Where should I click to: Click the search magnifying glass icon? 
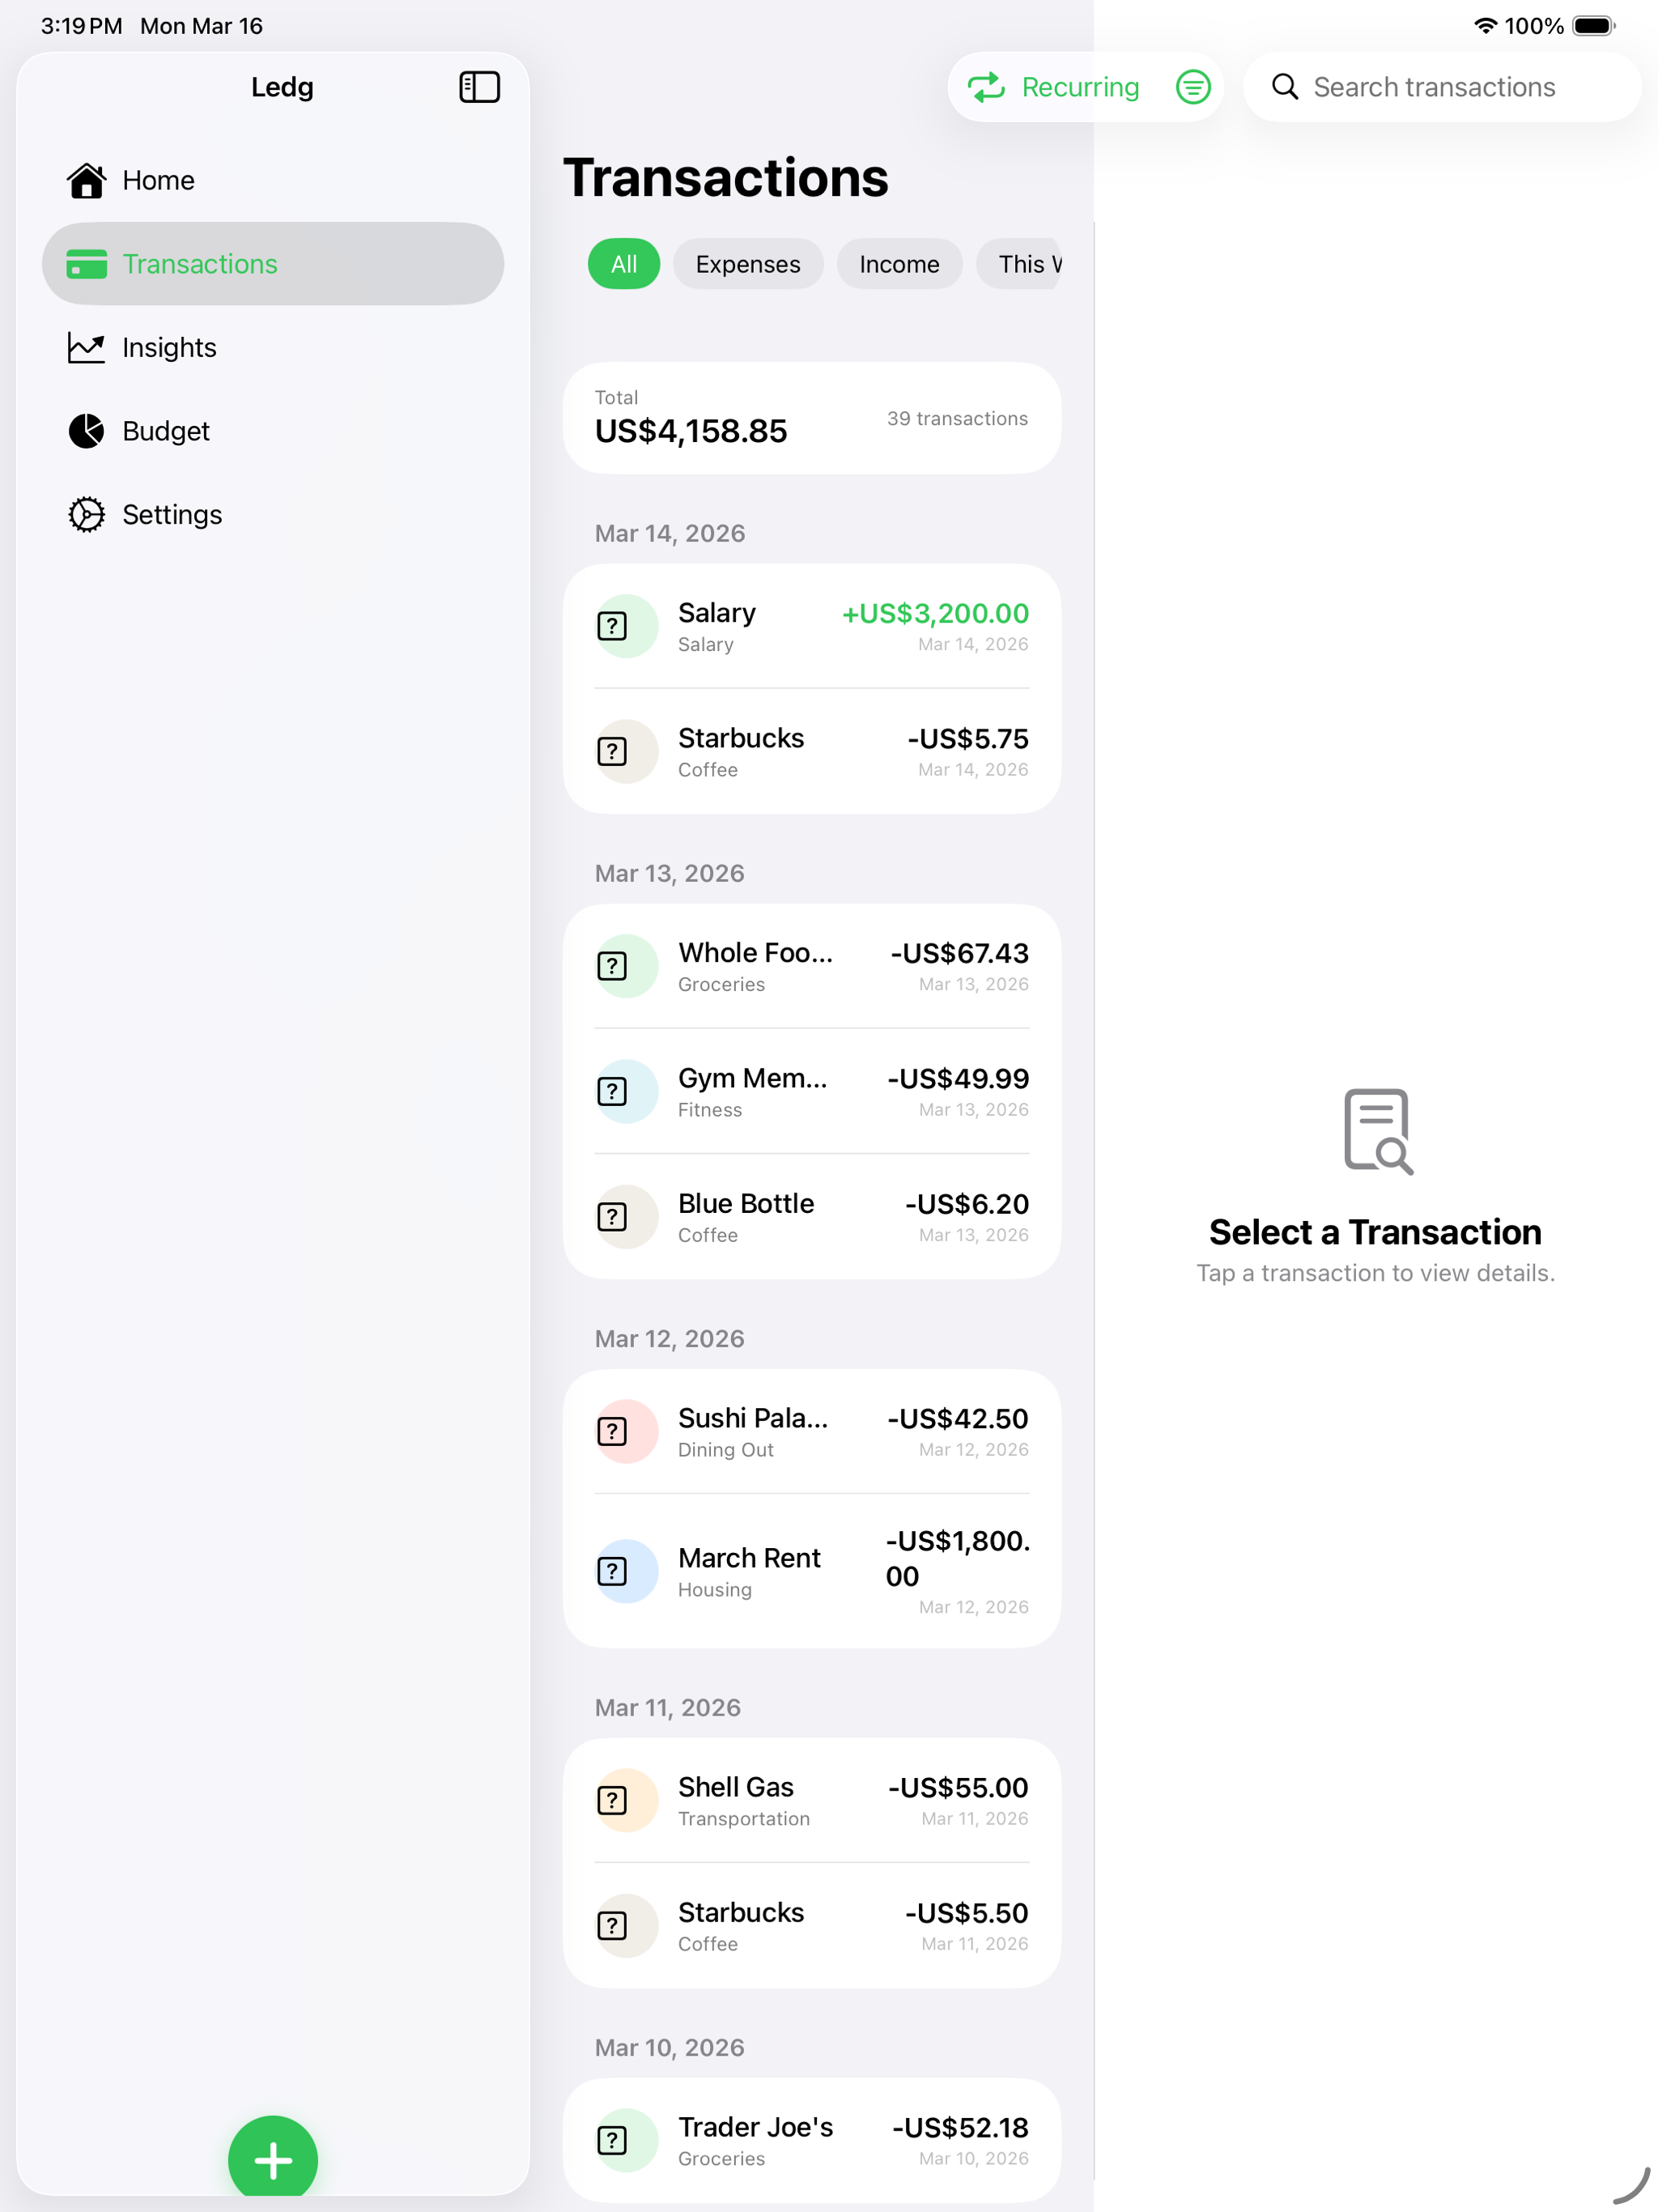click(1285, 87)
